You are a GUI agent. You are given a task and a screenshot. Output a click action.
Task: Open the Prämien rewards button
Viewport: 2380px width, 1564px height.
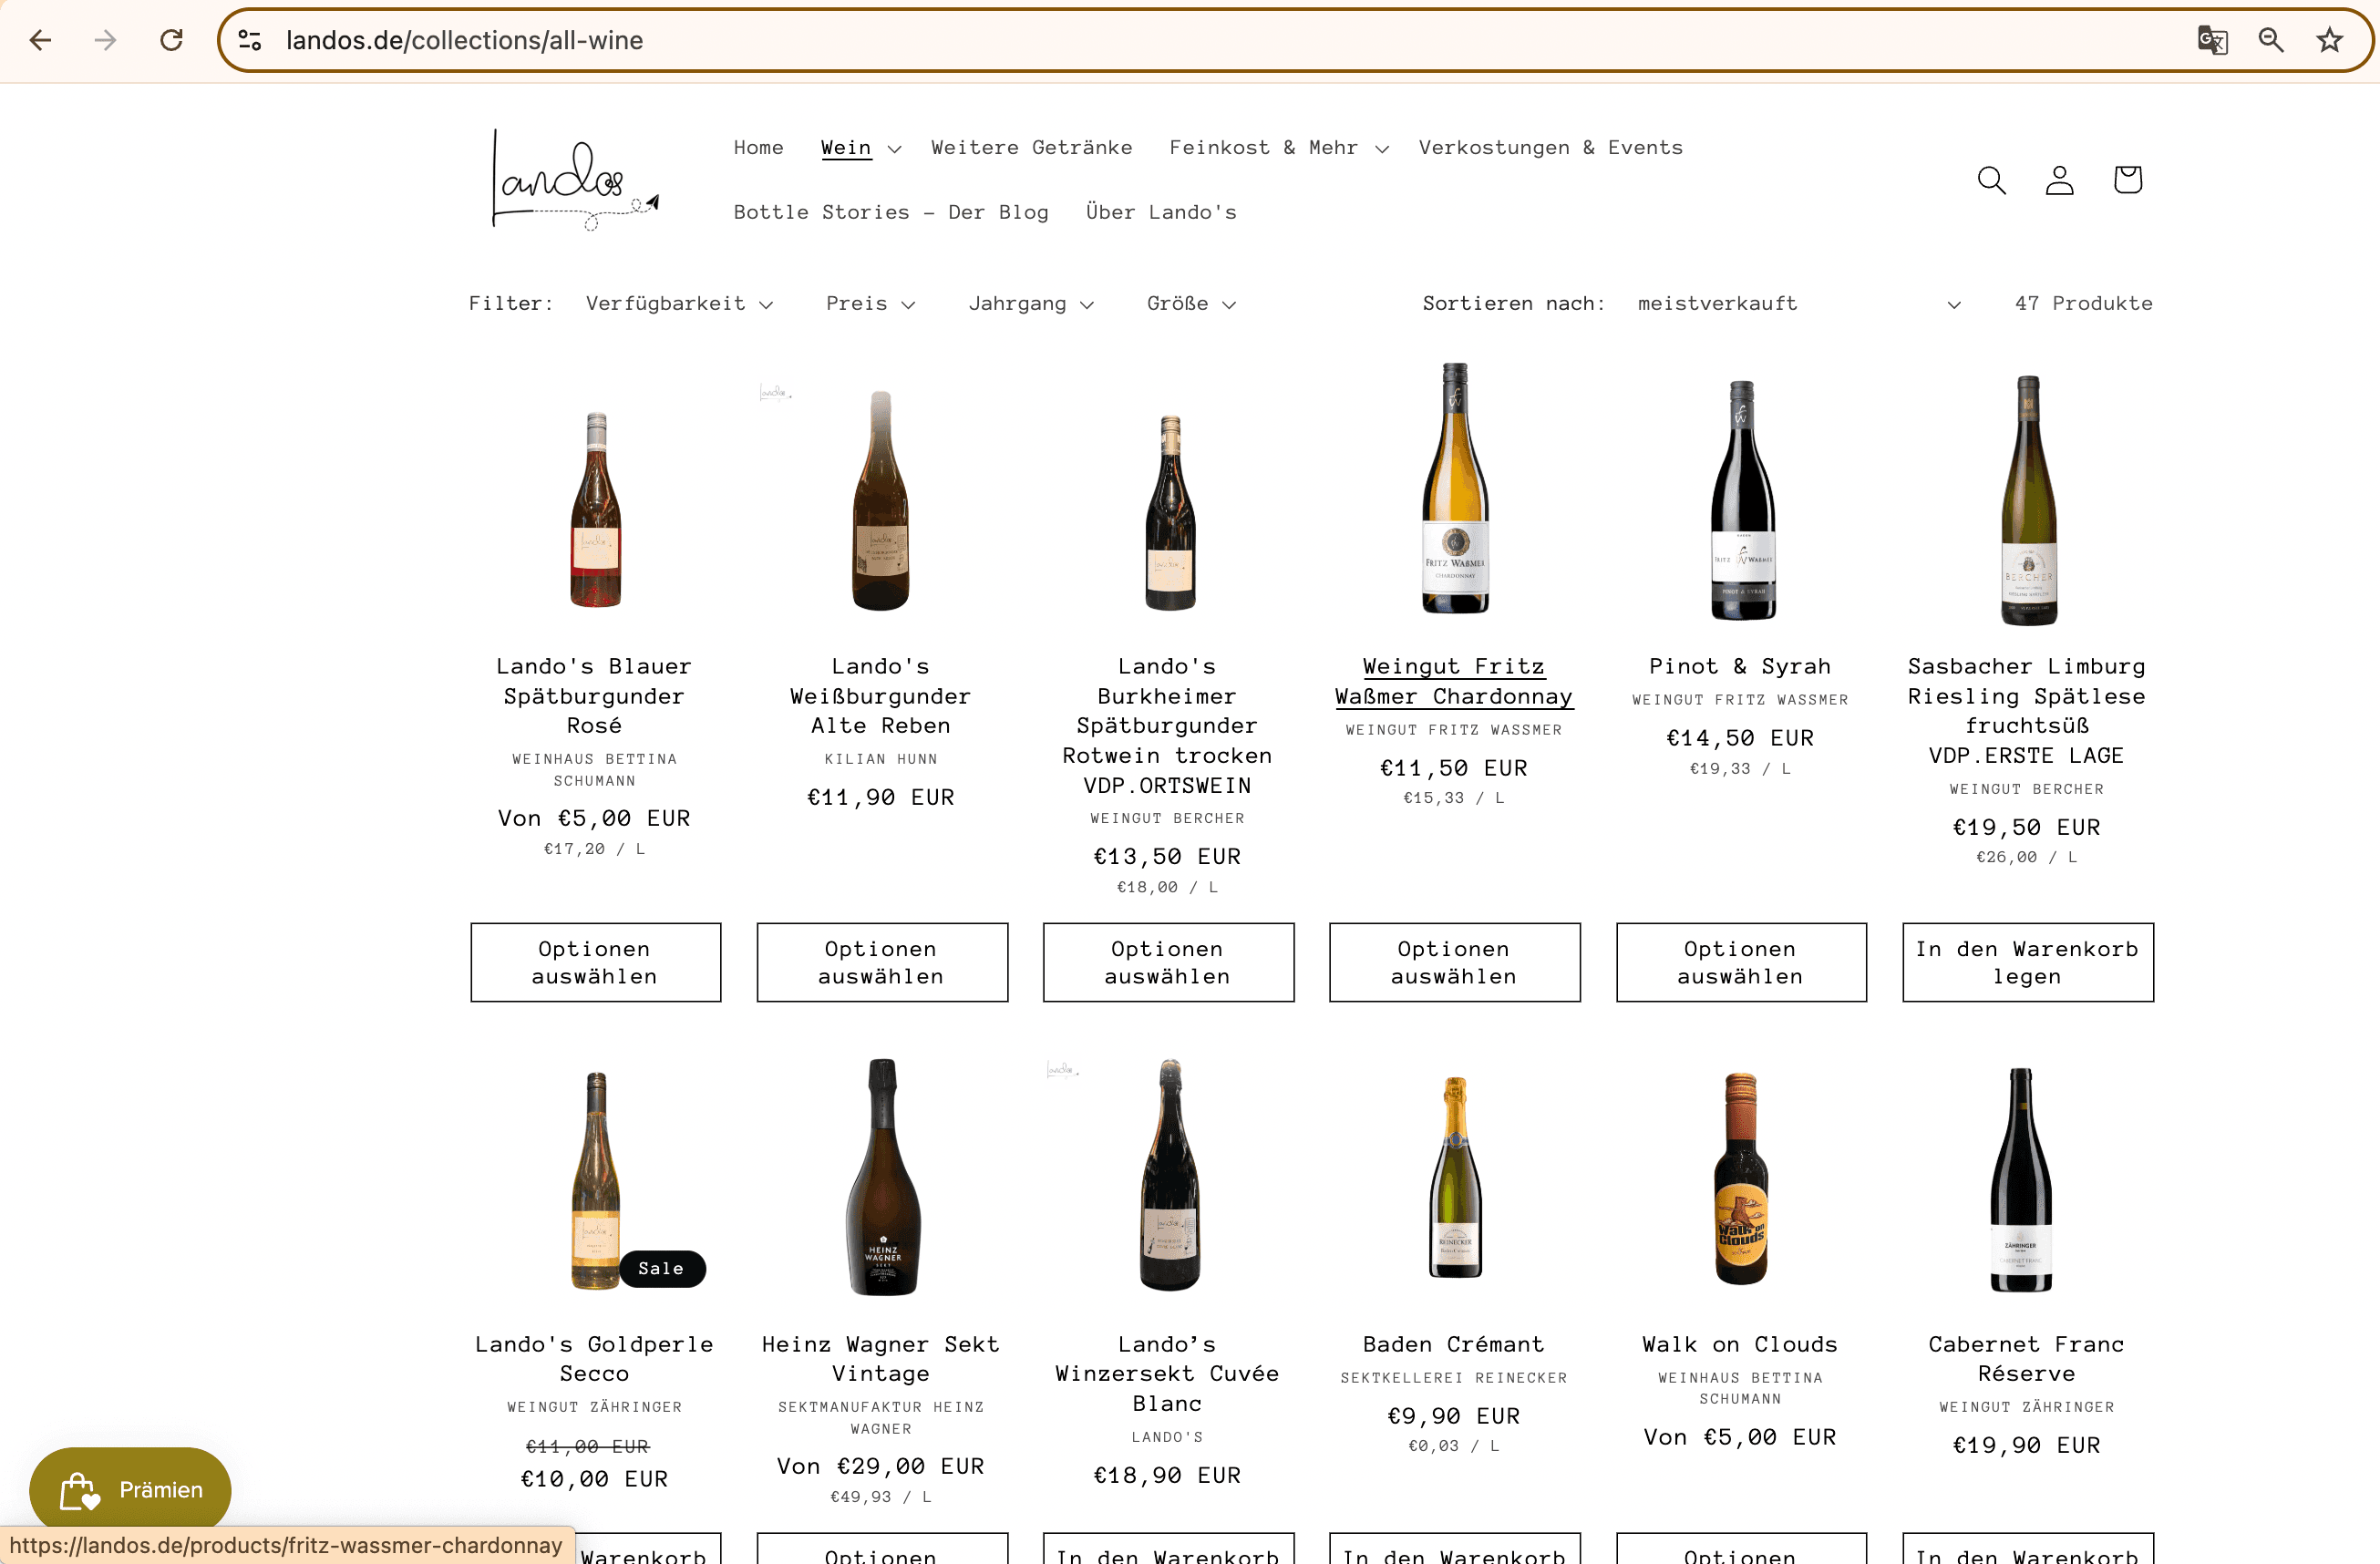click(131, 1489)
